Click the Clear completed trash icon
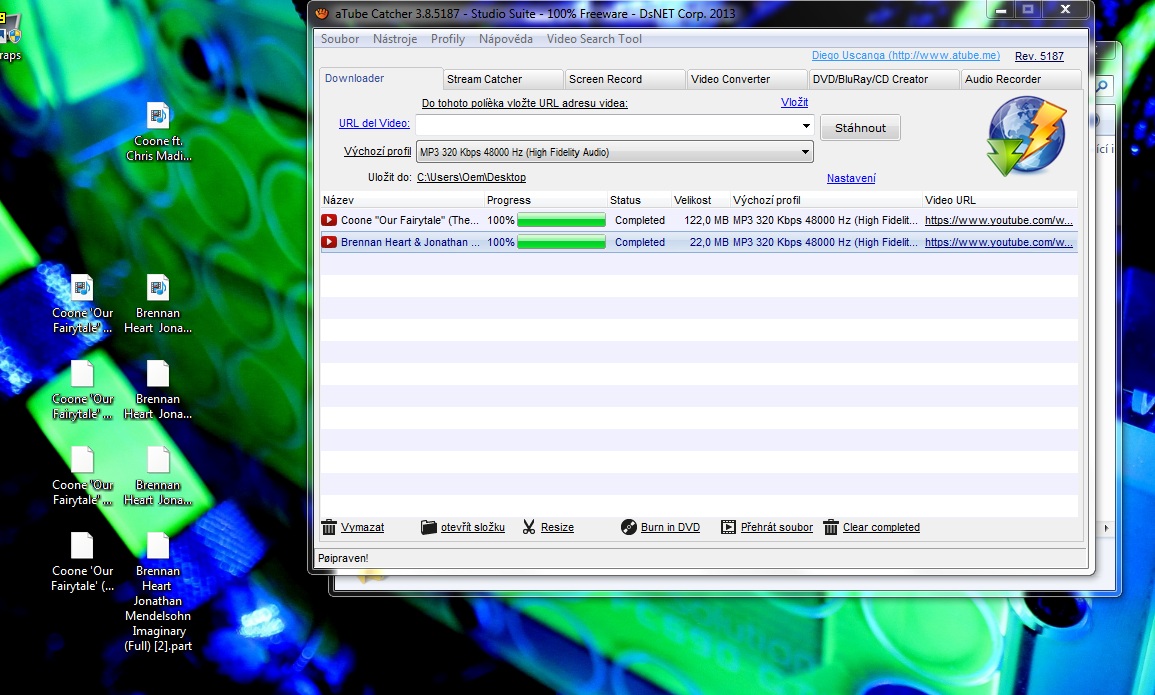This screenshot has height=695, width=1155. pos(831,527)
